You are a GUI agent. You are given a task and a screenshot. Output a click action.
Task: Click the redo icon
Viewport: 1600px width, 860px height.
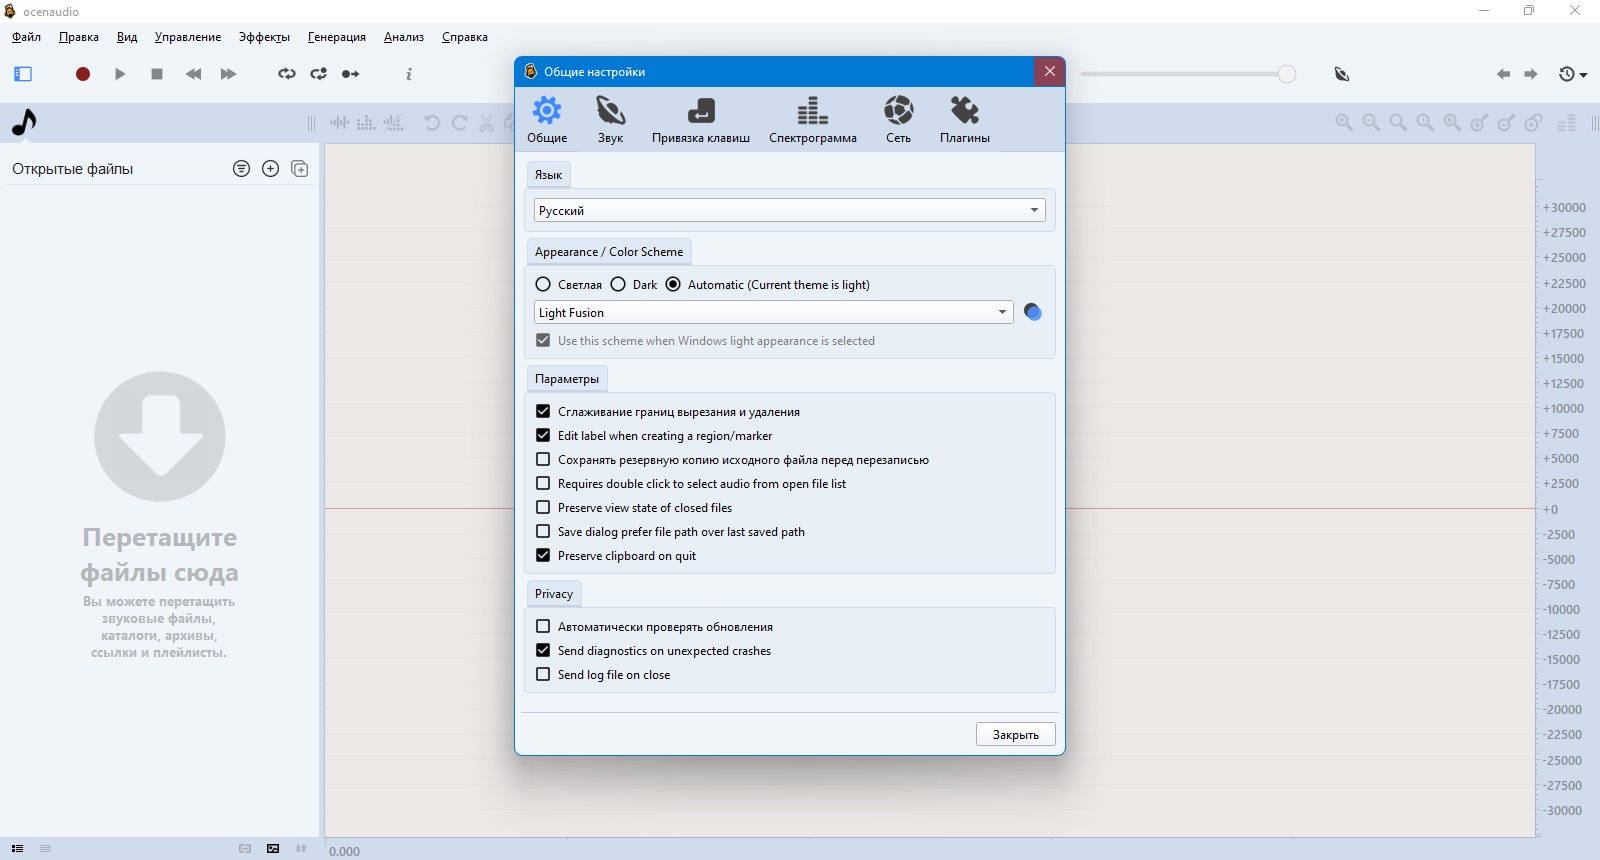(x=460, y=123)
